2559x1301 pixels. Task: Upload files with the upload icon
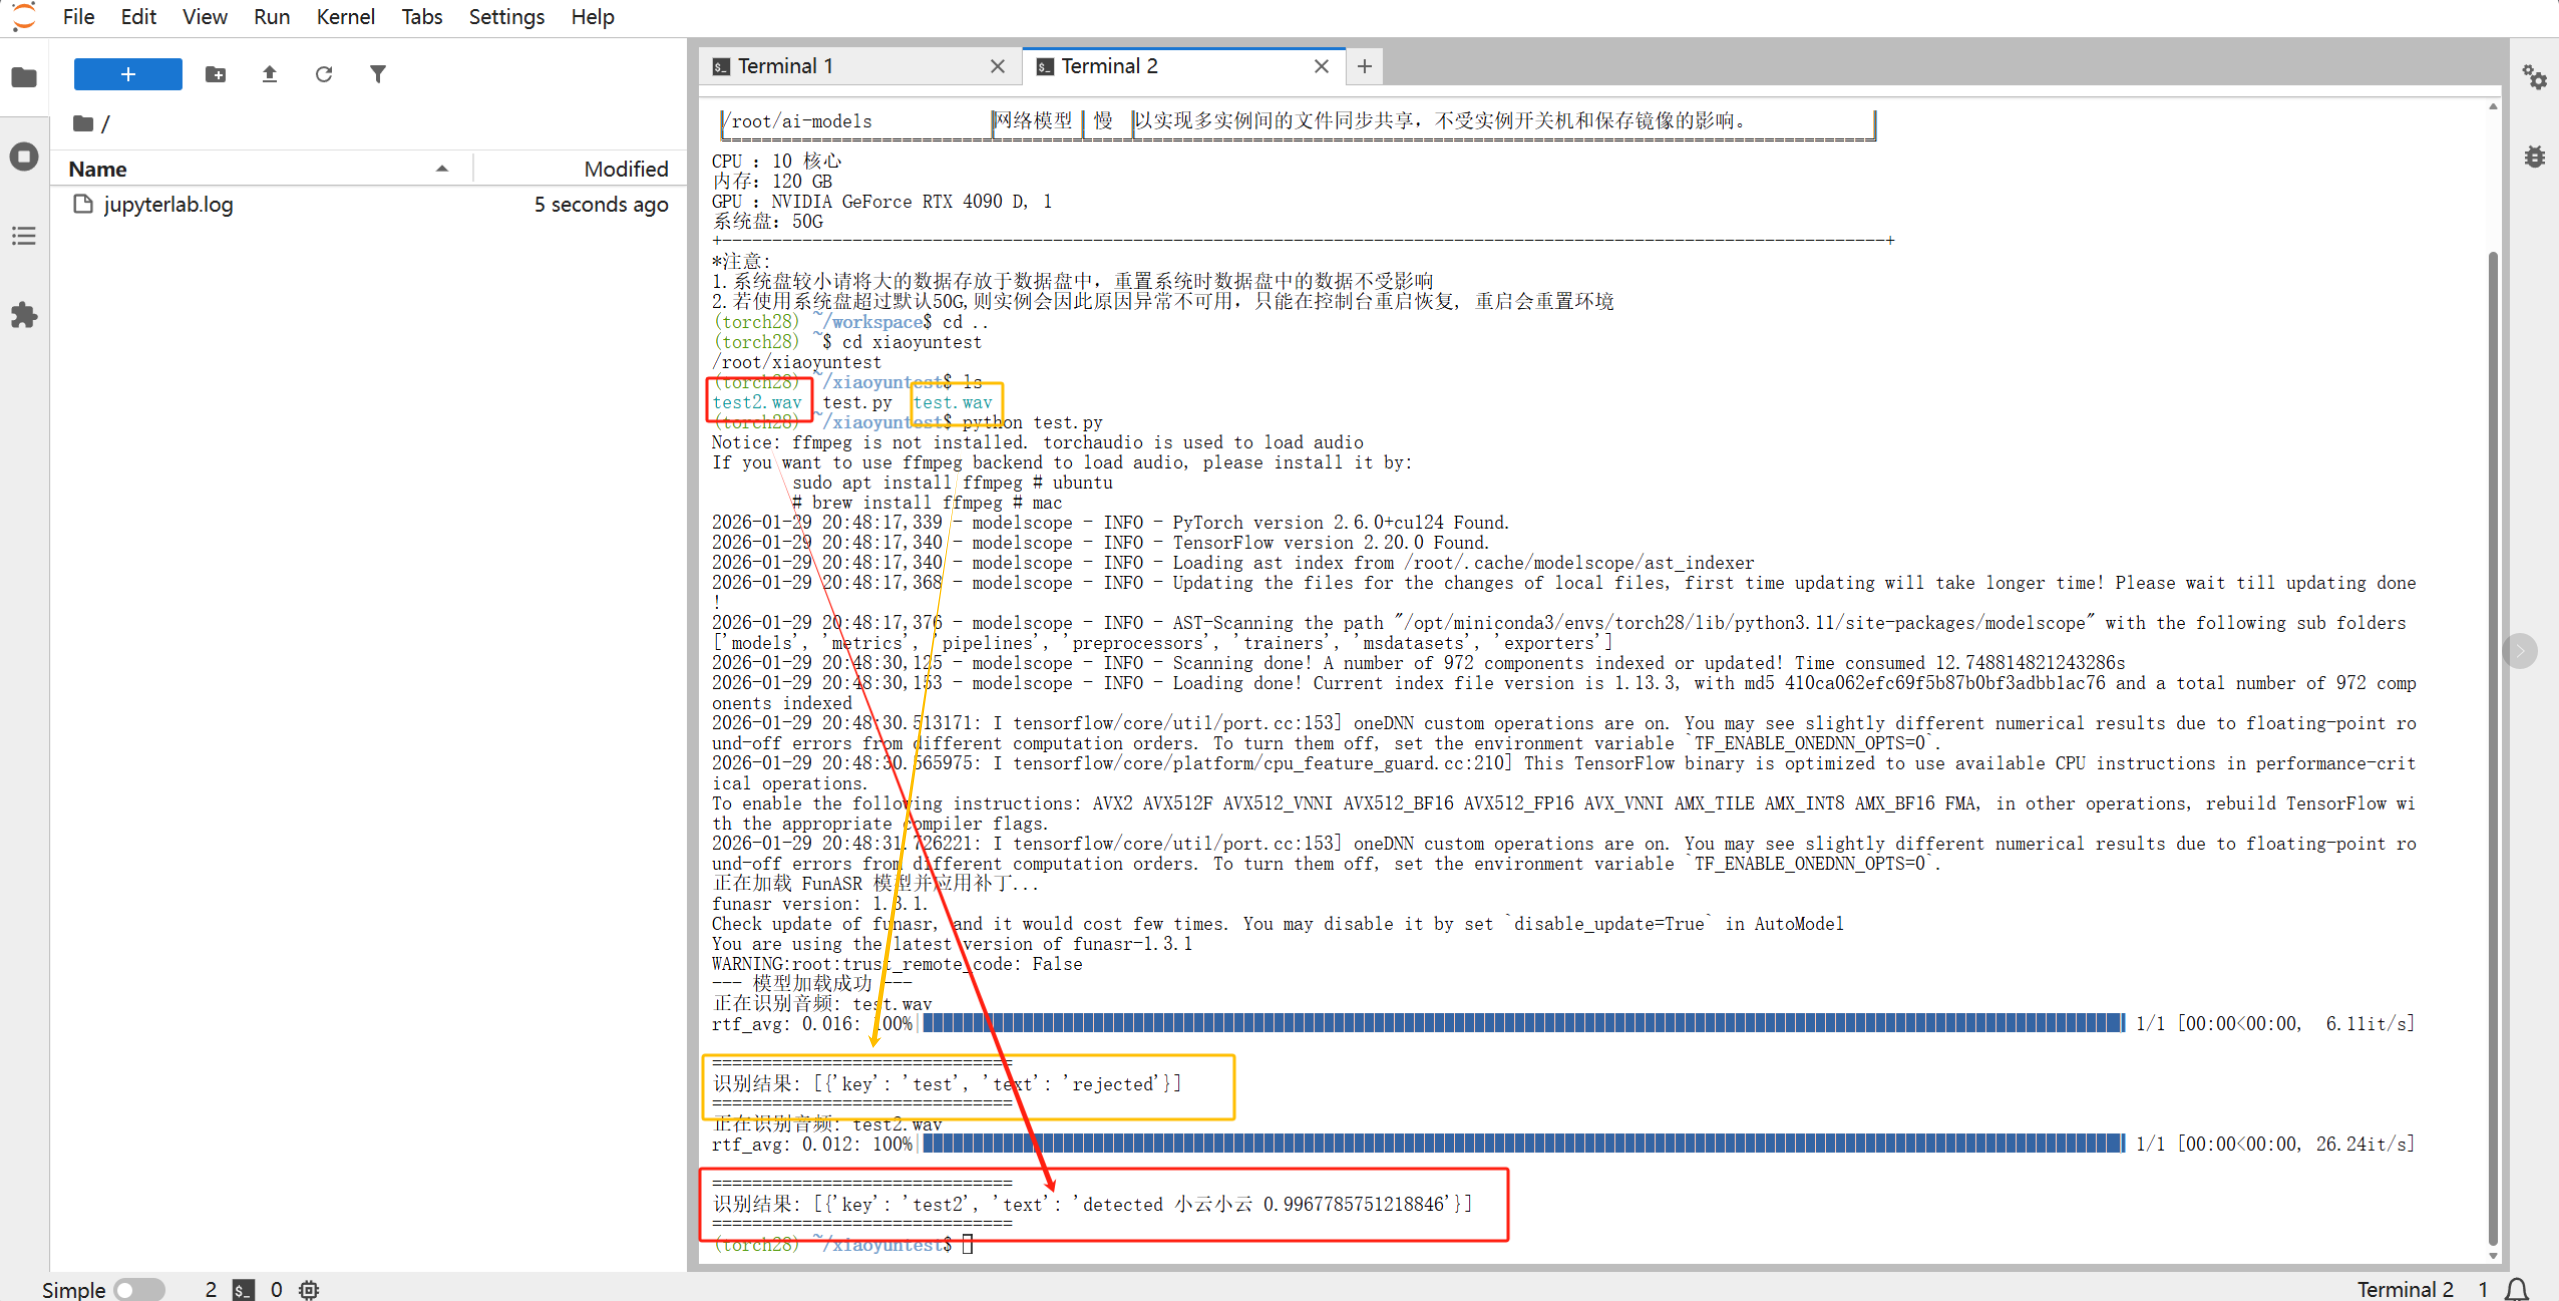click(269, 74)
